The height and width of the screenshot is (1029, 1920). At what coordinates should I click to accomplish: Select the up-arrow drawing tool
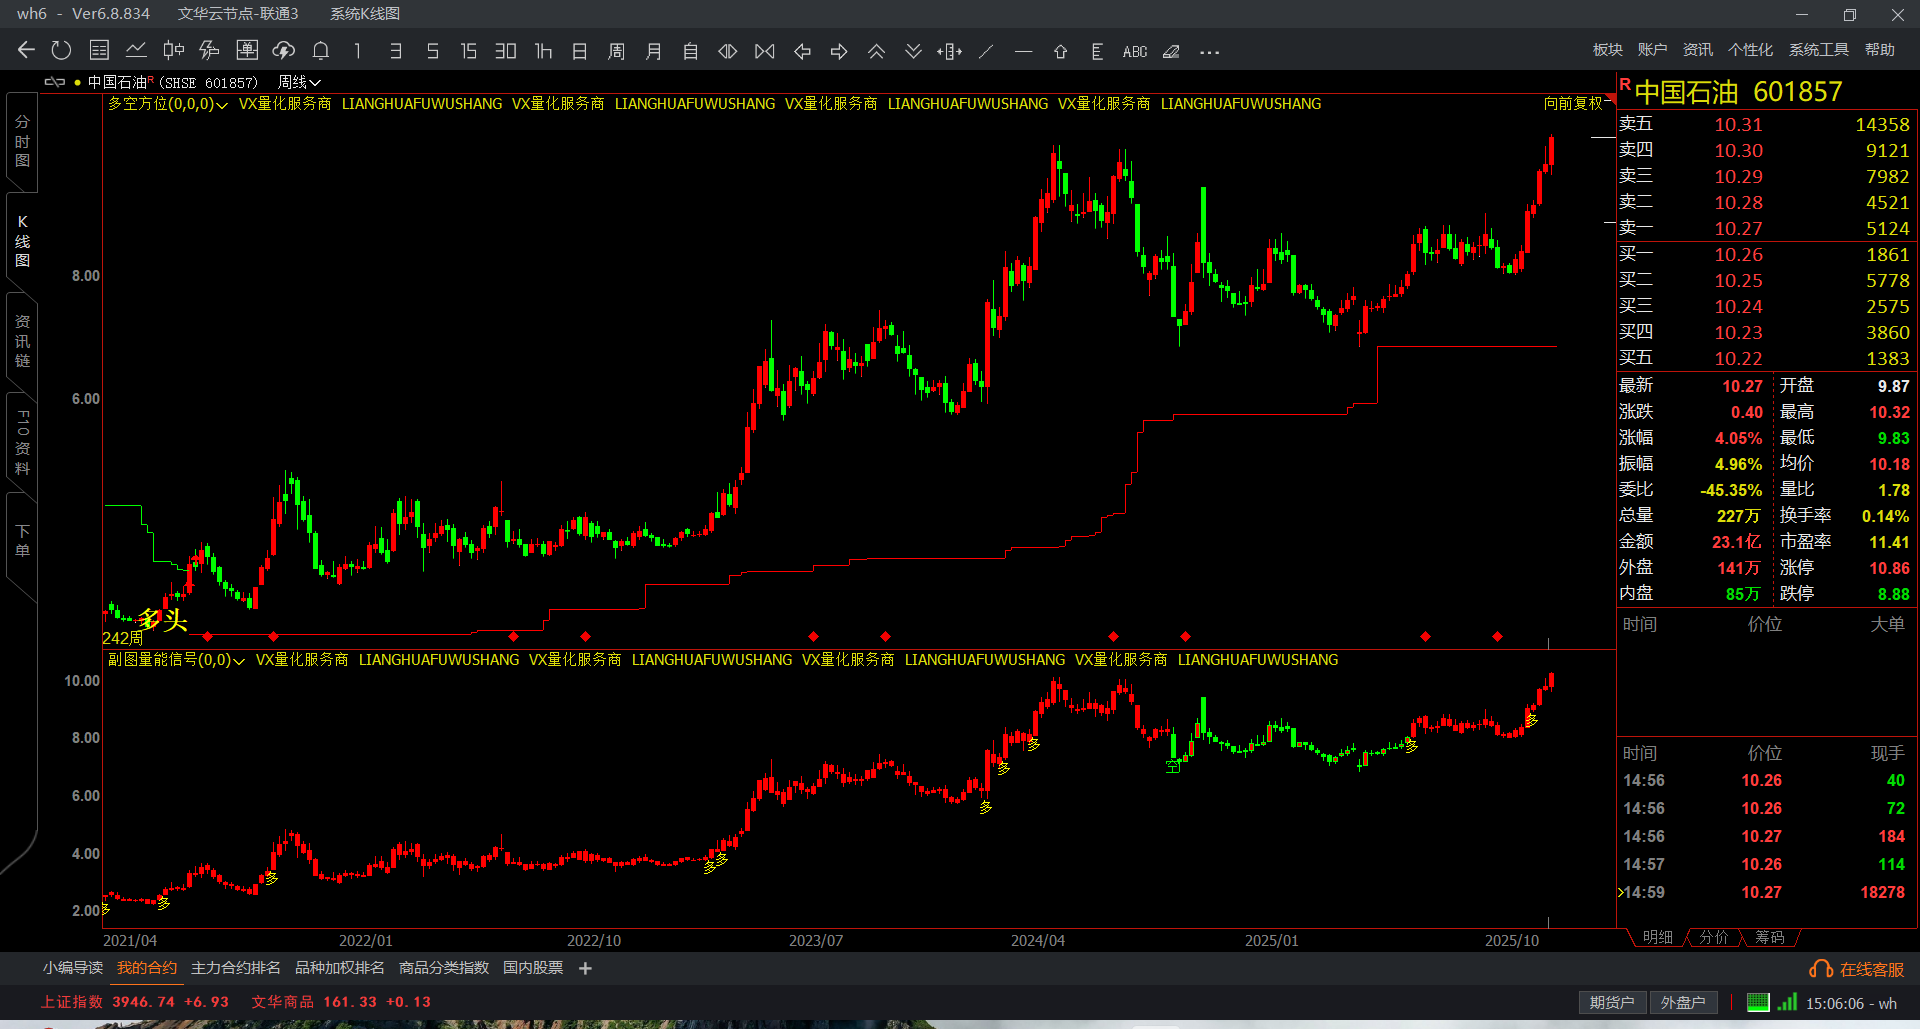pos(1060,50)
